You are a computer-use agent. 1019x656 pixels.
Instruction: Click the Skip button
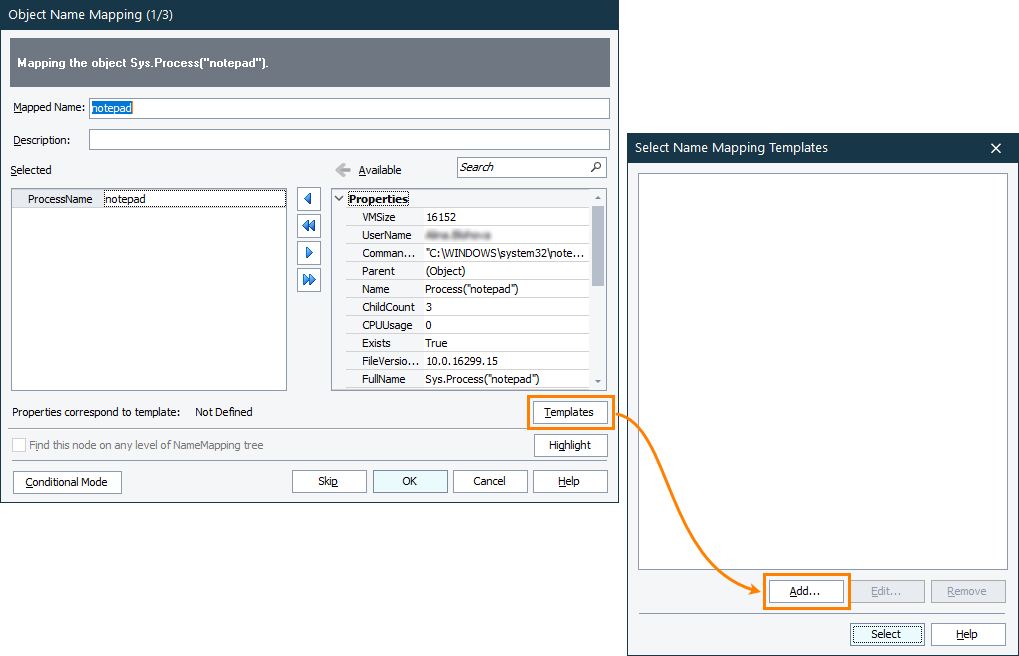328,481
